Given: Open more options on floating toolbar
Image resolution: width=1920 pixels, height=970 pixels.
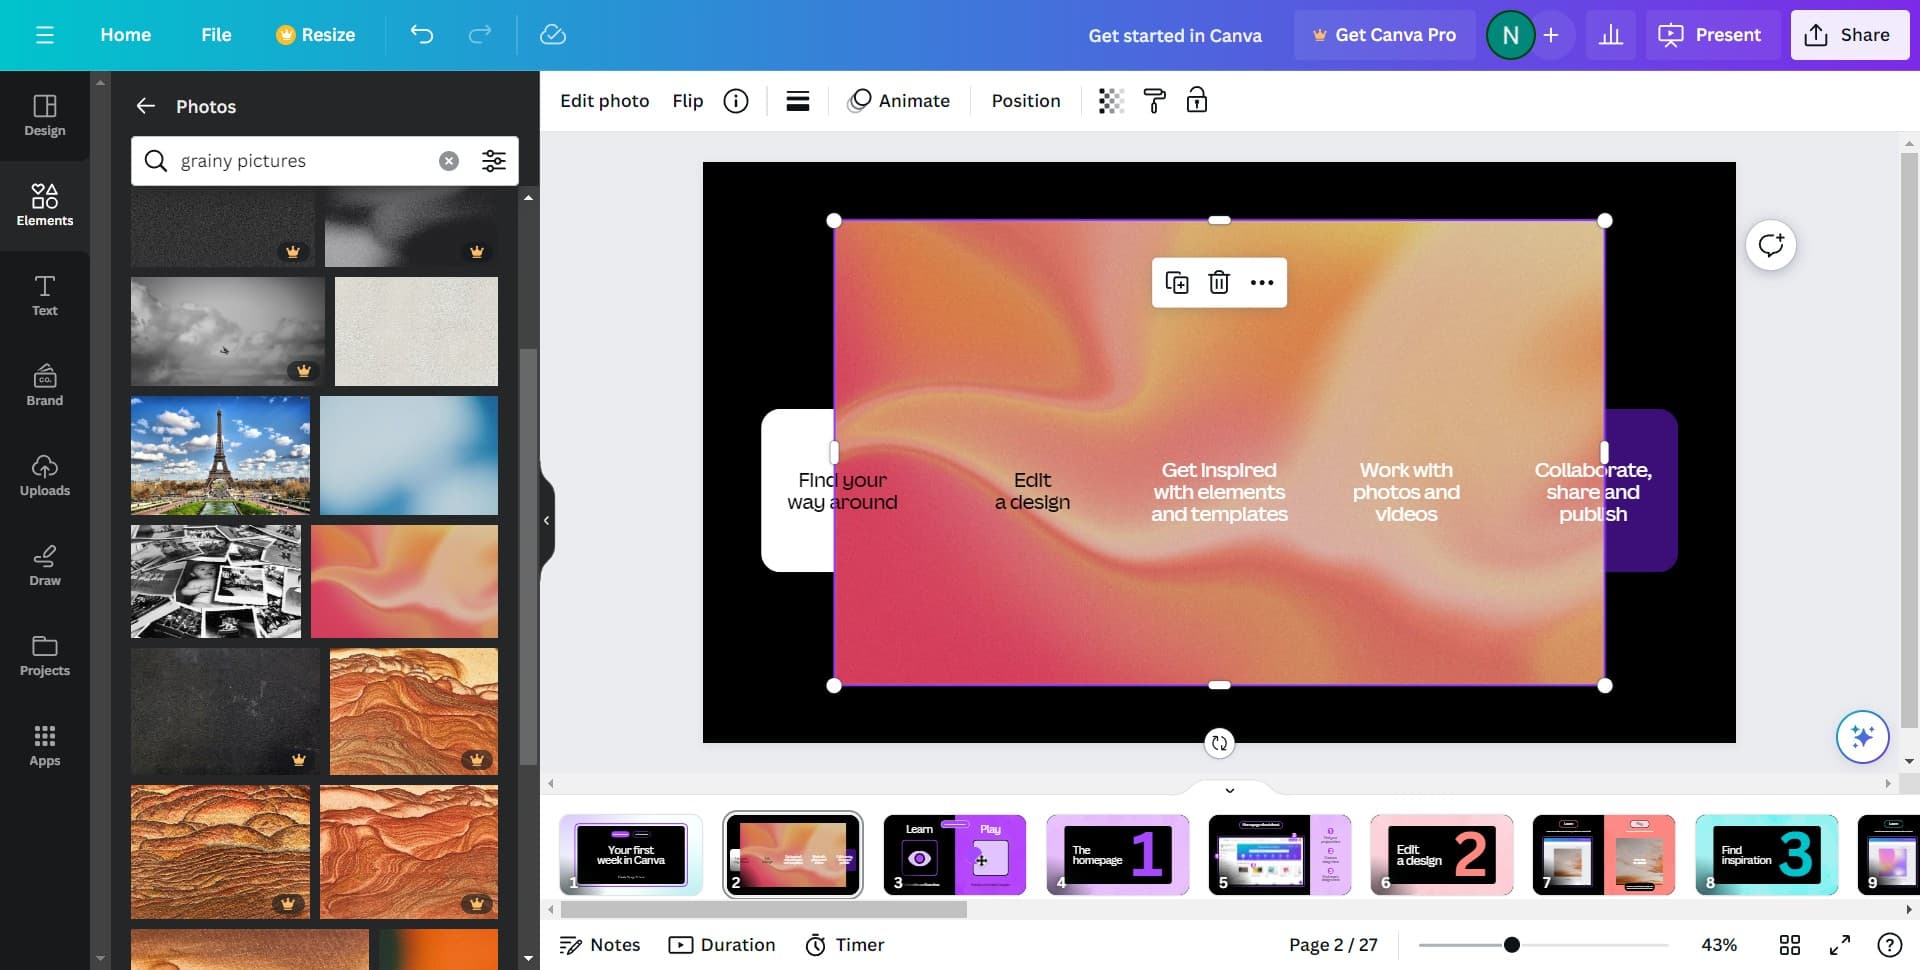Looking at the screenshot, I should coord(1261,283).
